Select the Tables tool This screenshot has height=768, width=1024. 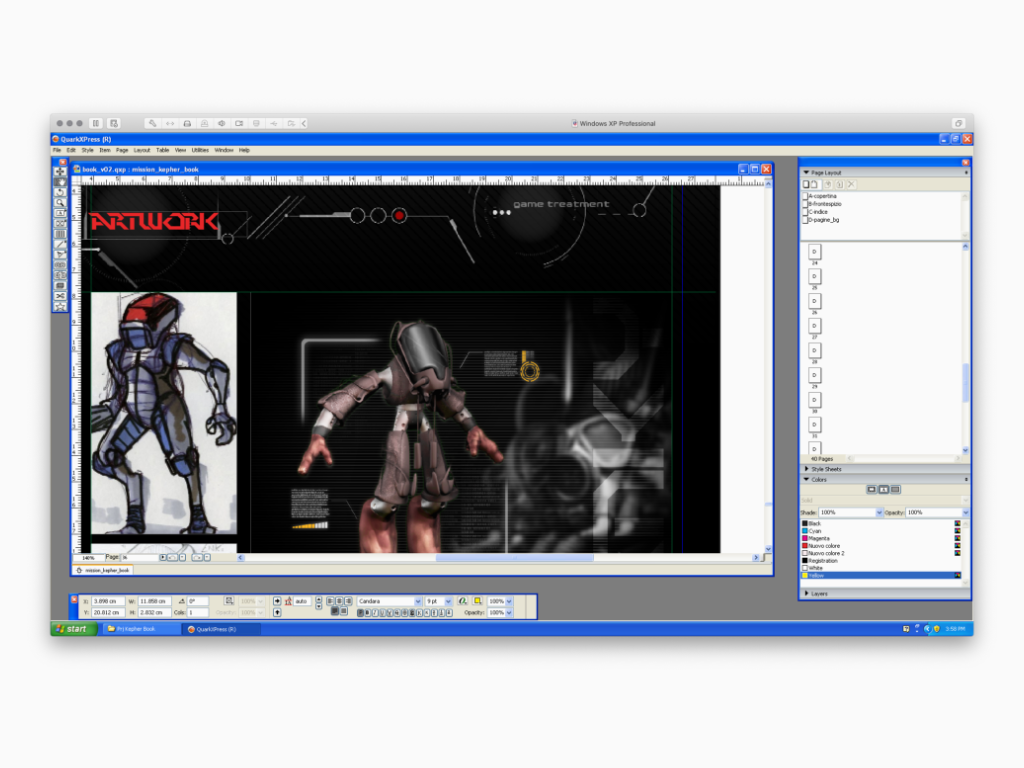60,234
